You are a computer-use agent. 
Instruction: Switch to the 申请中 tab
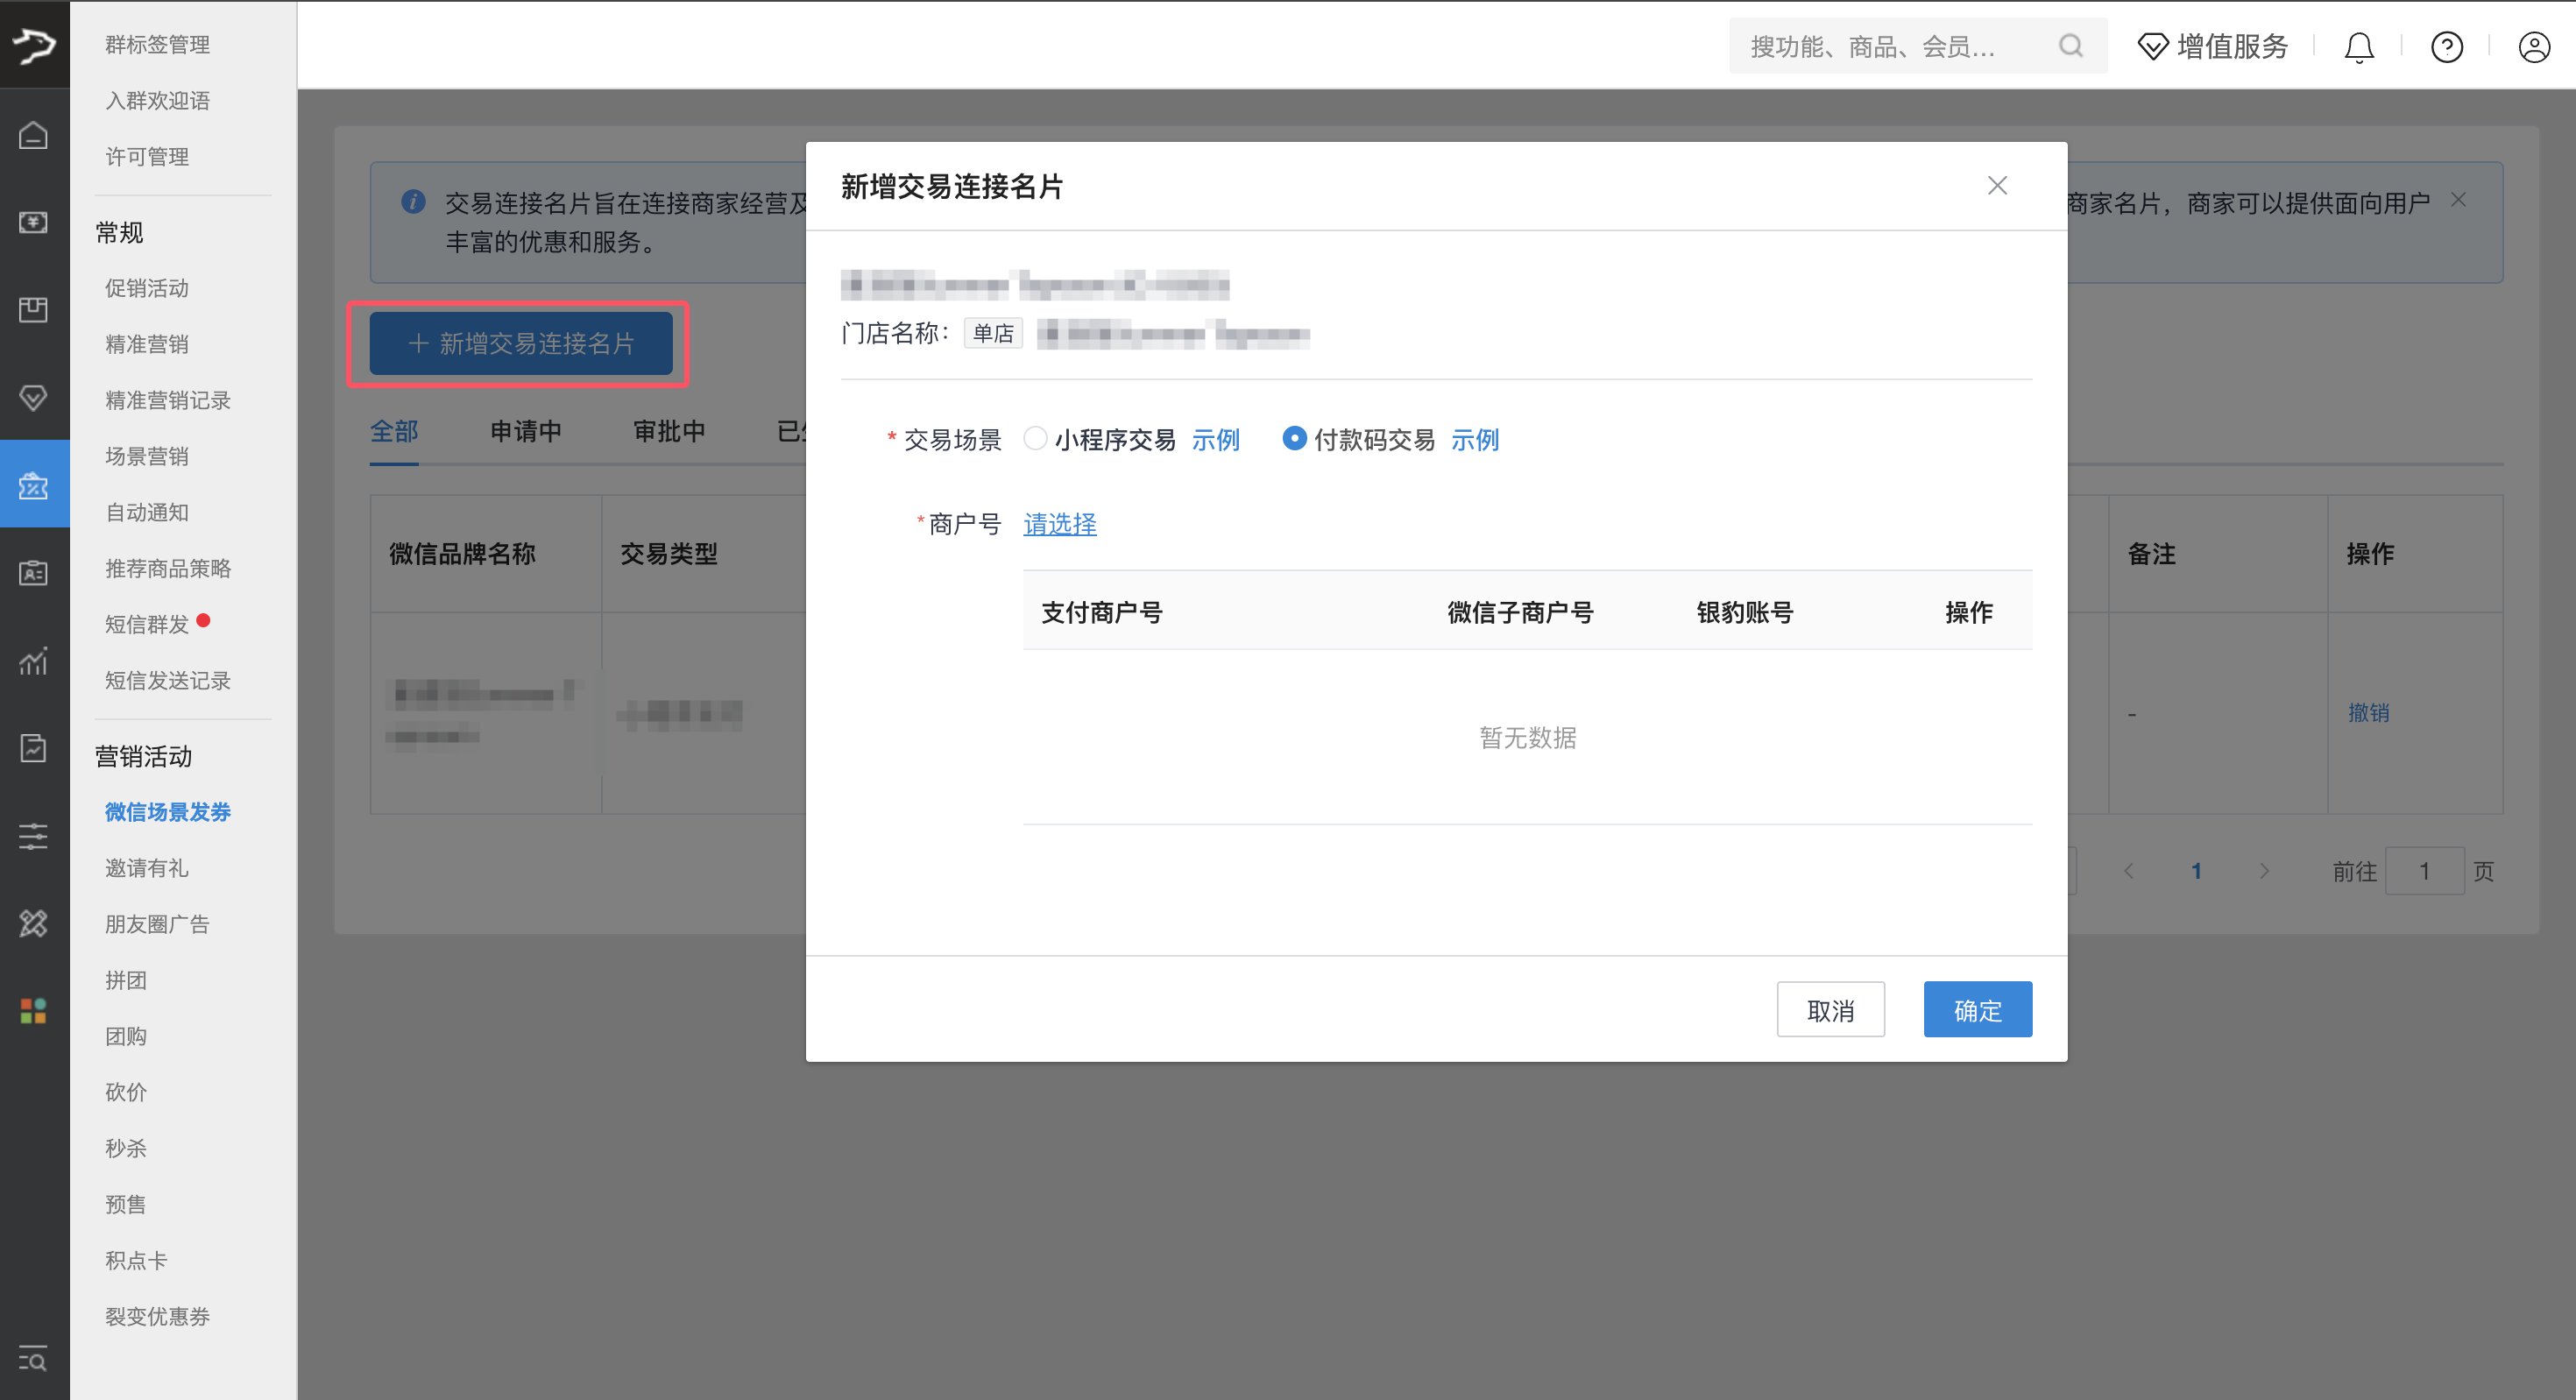[526, 431]
